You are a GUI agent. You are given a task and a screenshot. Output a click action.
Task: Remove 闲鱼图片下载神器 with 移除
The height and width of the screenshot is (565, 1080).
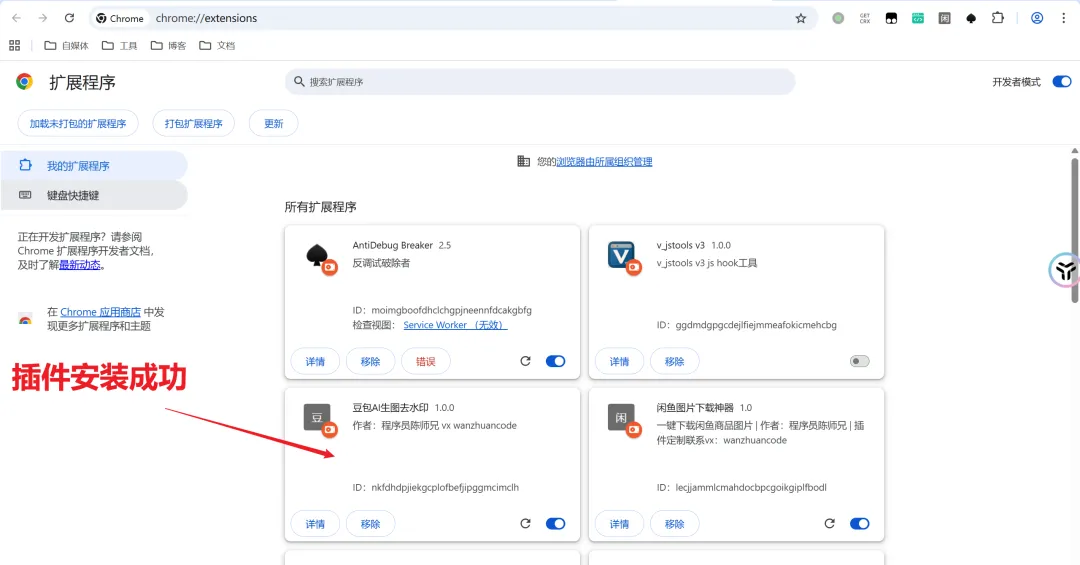pos(674,524)
